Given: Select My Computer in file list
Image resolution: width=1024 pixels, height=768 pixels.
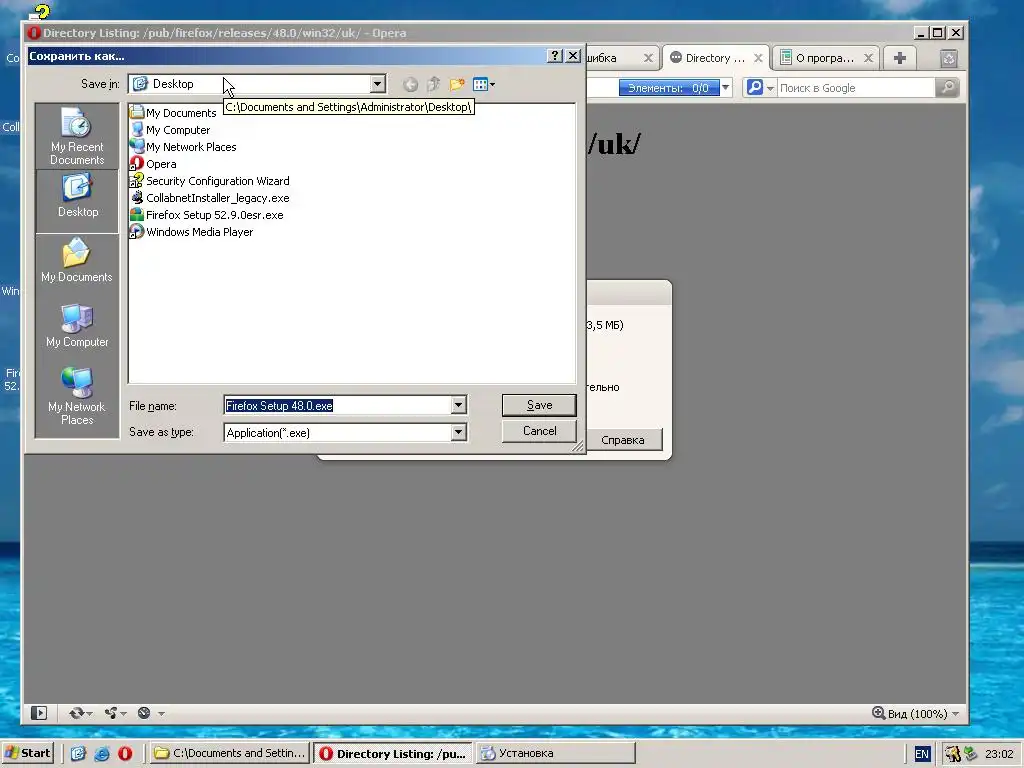Looking at the screenshot, I should point(170,130).
